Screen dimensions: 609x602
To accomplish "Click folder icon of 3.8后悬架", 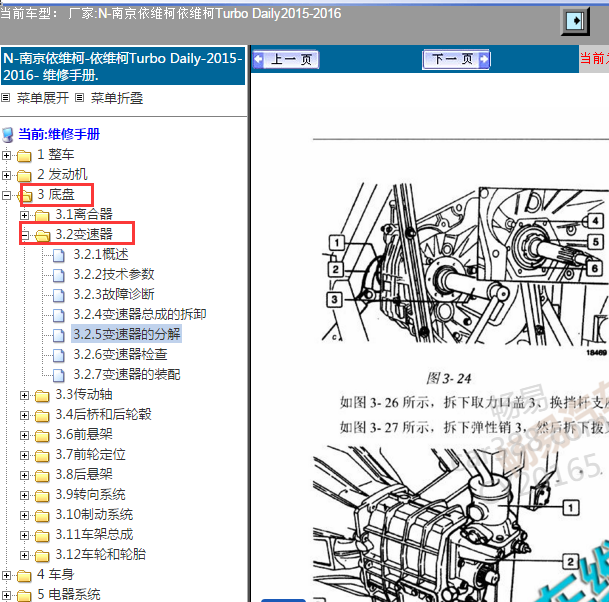I will [x=42, y=476].
